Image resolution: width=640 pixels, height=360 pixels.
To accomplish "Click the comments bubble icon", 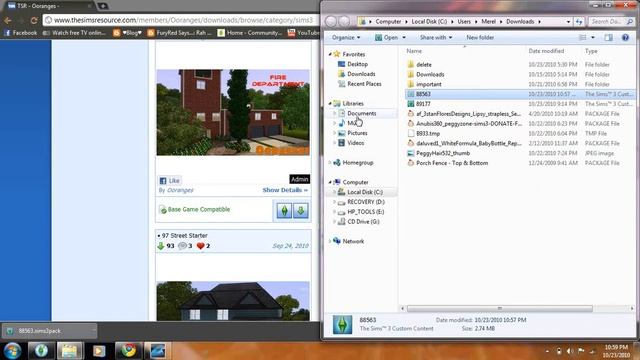I will (x=182, y=246).
